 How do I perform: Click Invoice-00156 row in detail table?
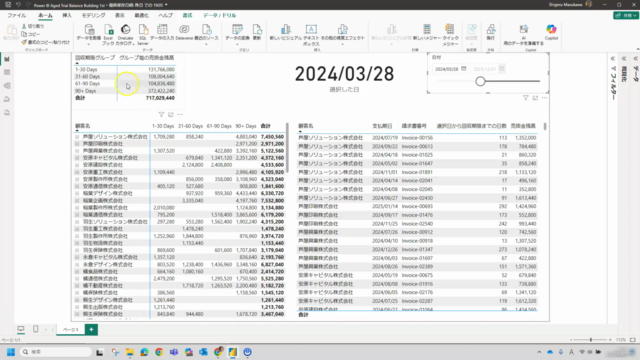[x=417, y=138]
